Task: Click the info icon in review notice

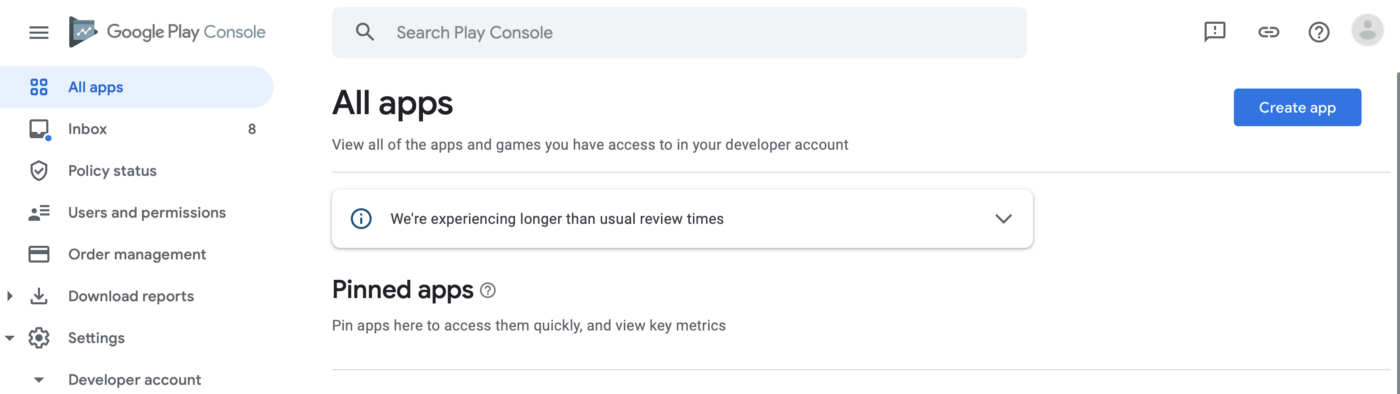Action: point(362,218)
